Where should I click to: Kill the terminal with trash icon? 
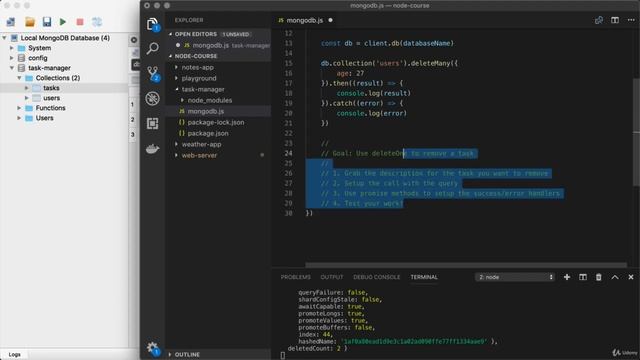pos(598,277)
